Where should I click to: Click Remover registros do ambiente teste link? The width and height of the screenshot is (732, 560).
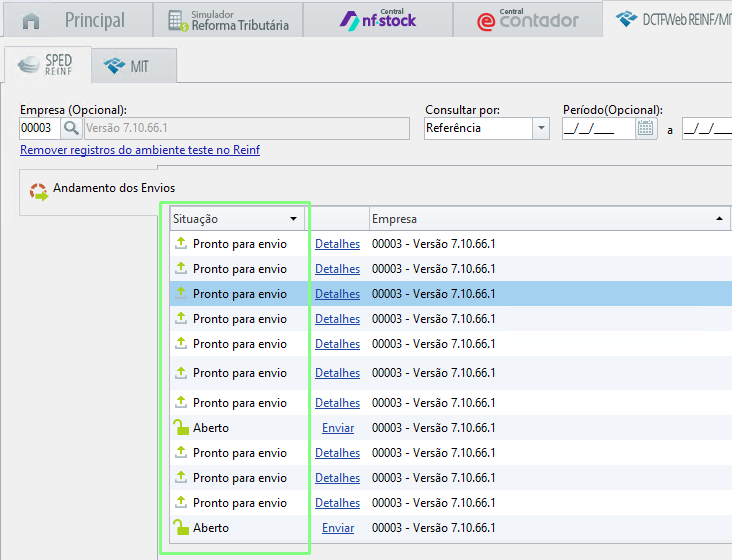click(140, 150)
